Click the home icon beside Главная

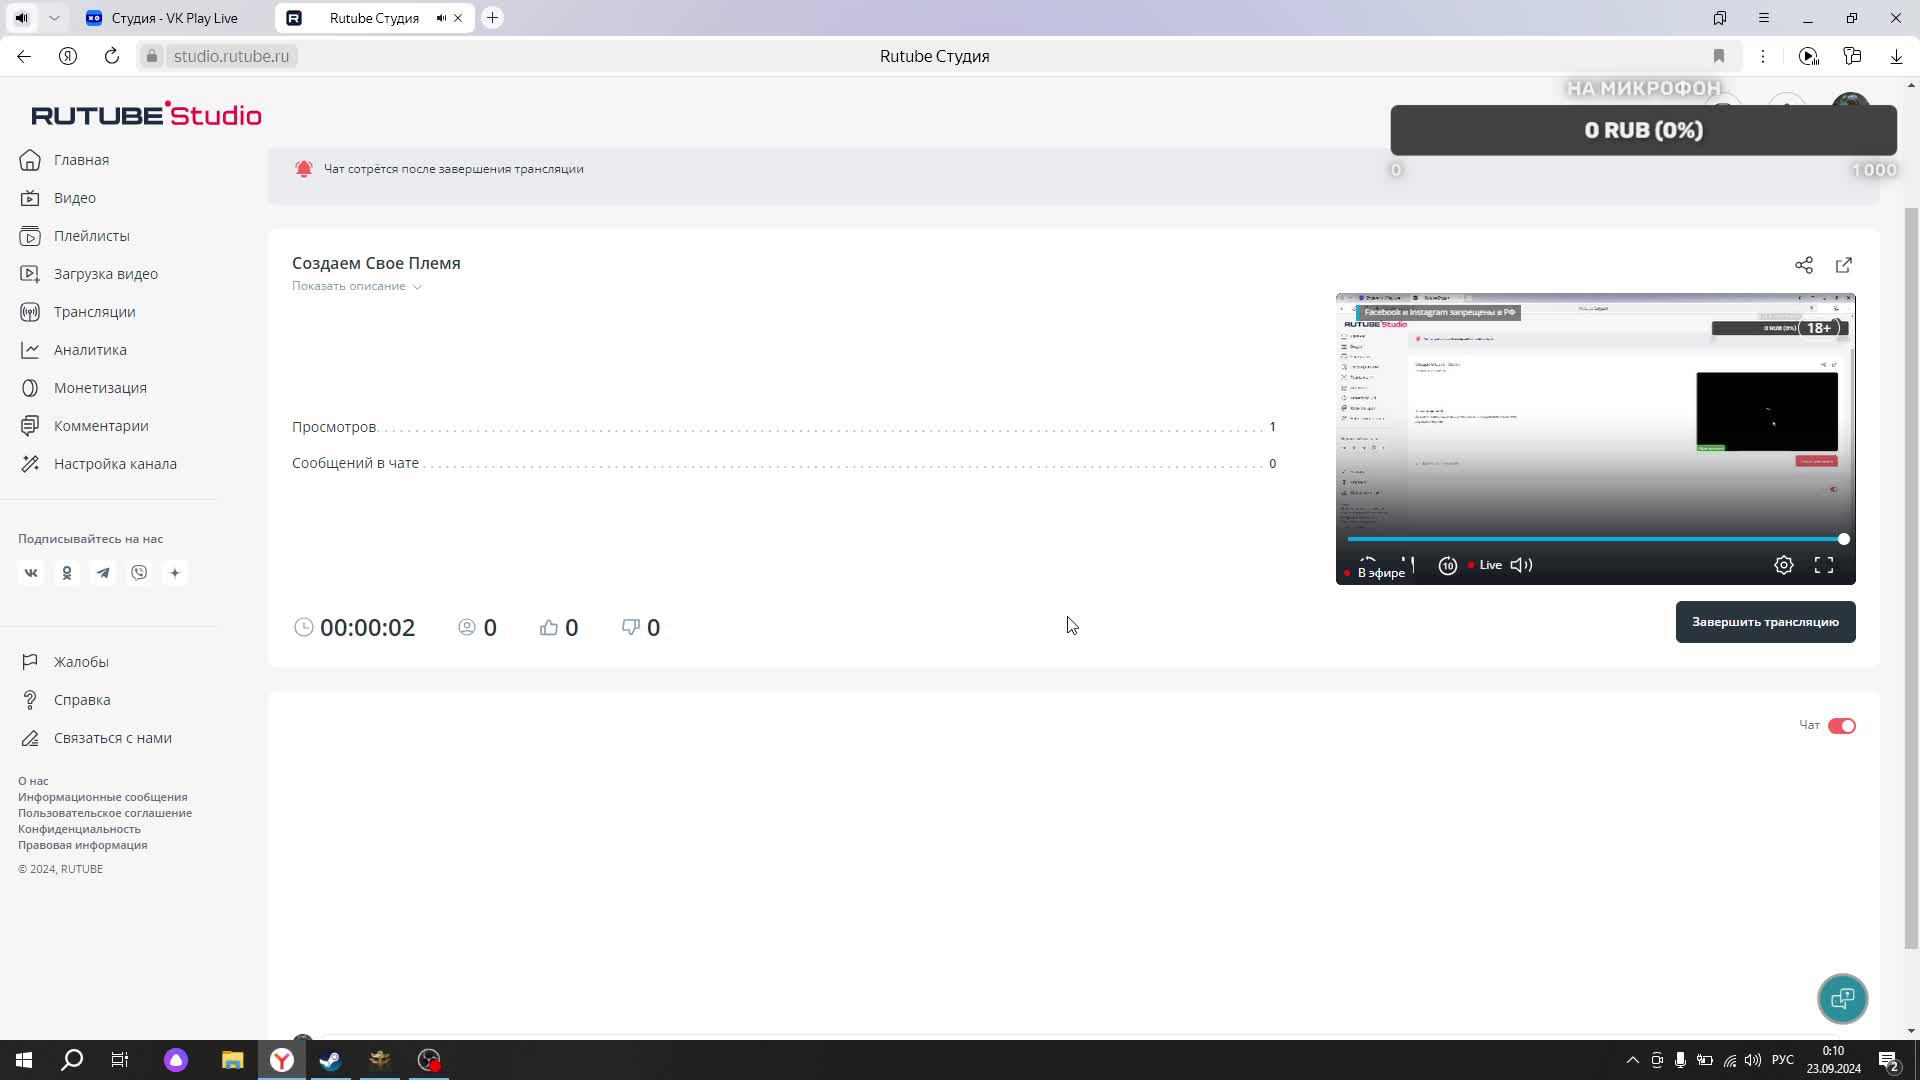[30, 160]
